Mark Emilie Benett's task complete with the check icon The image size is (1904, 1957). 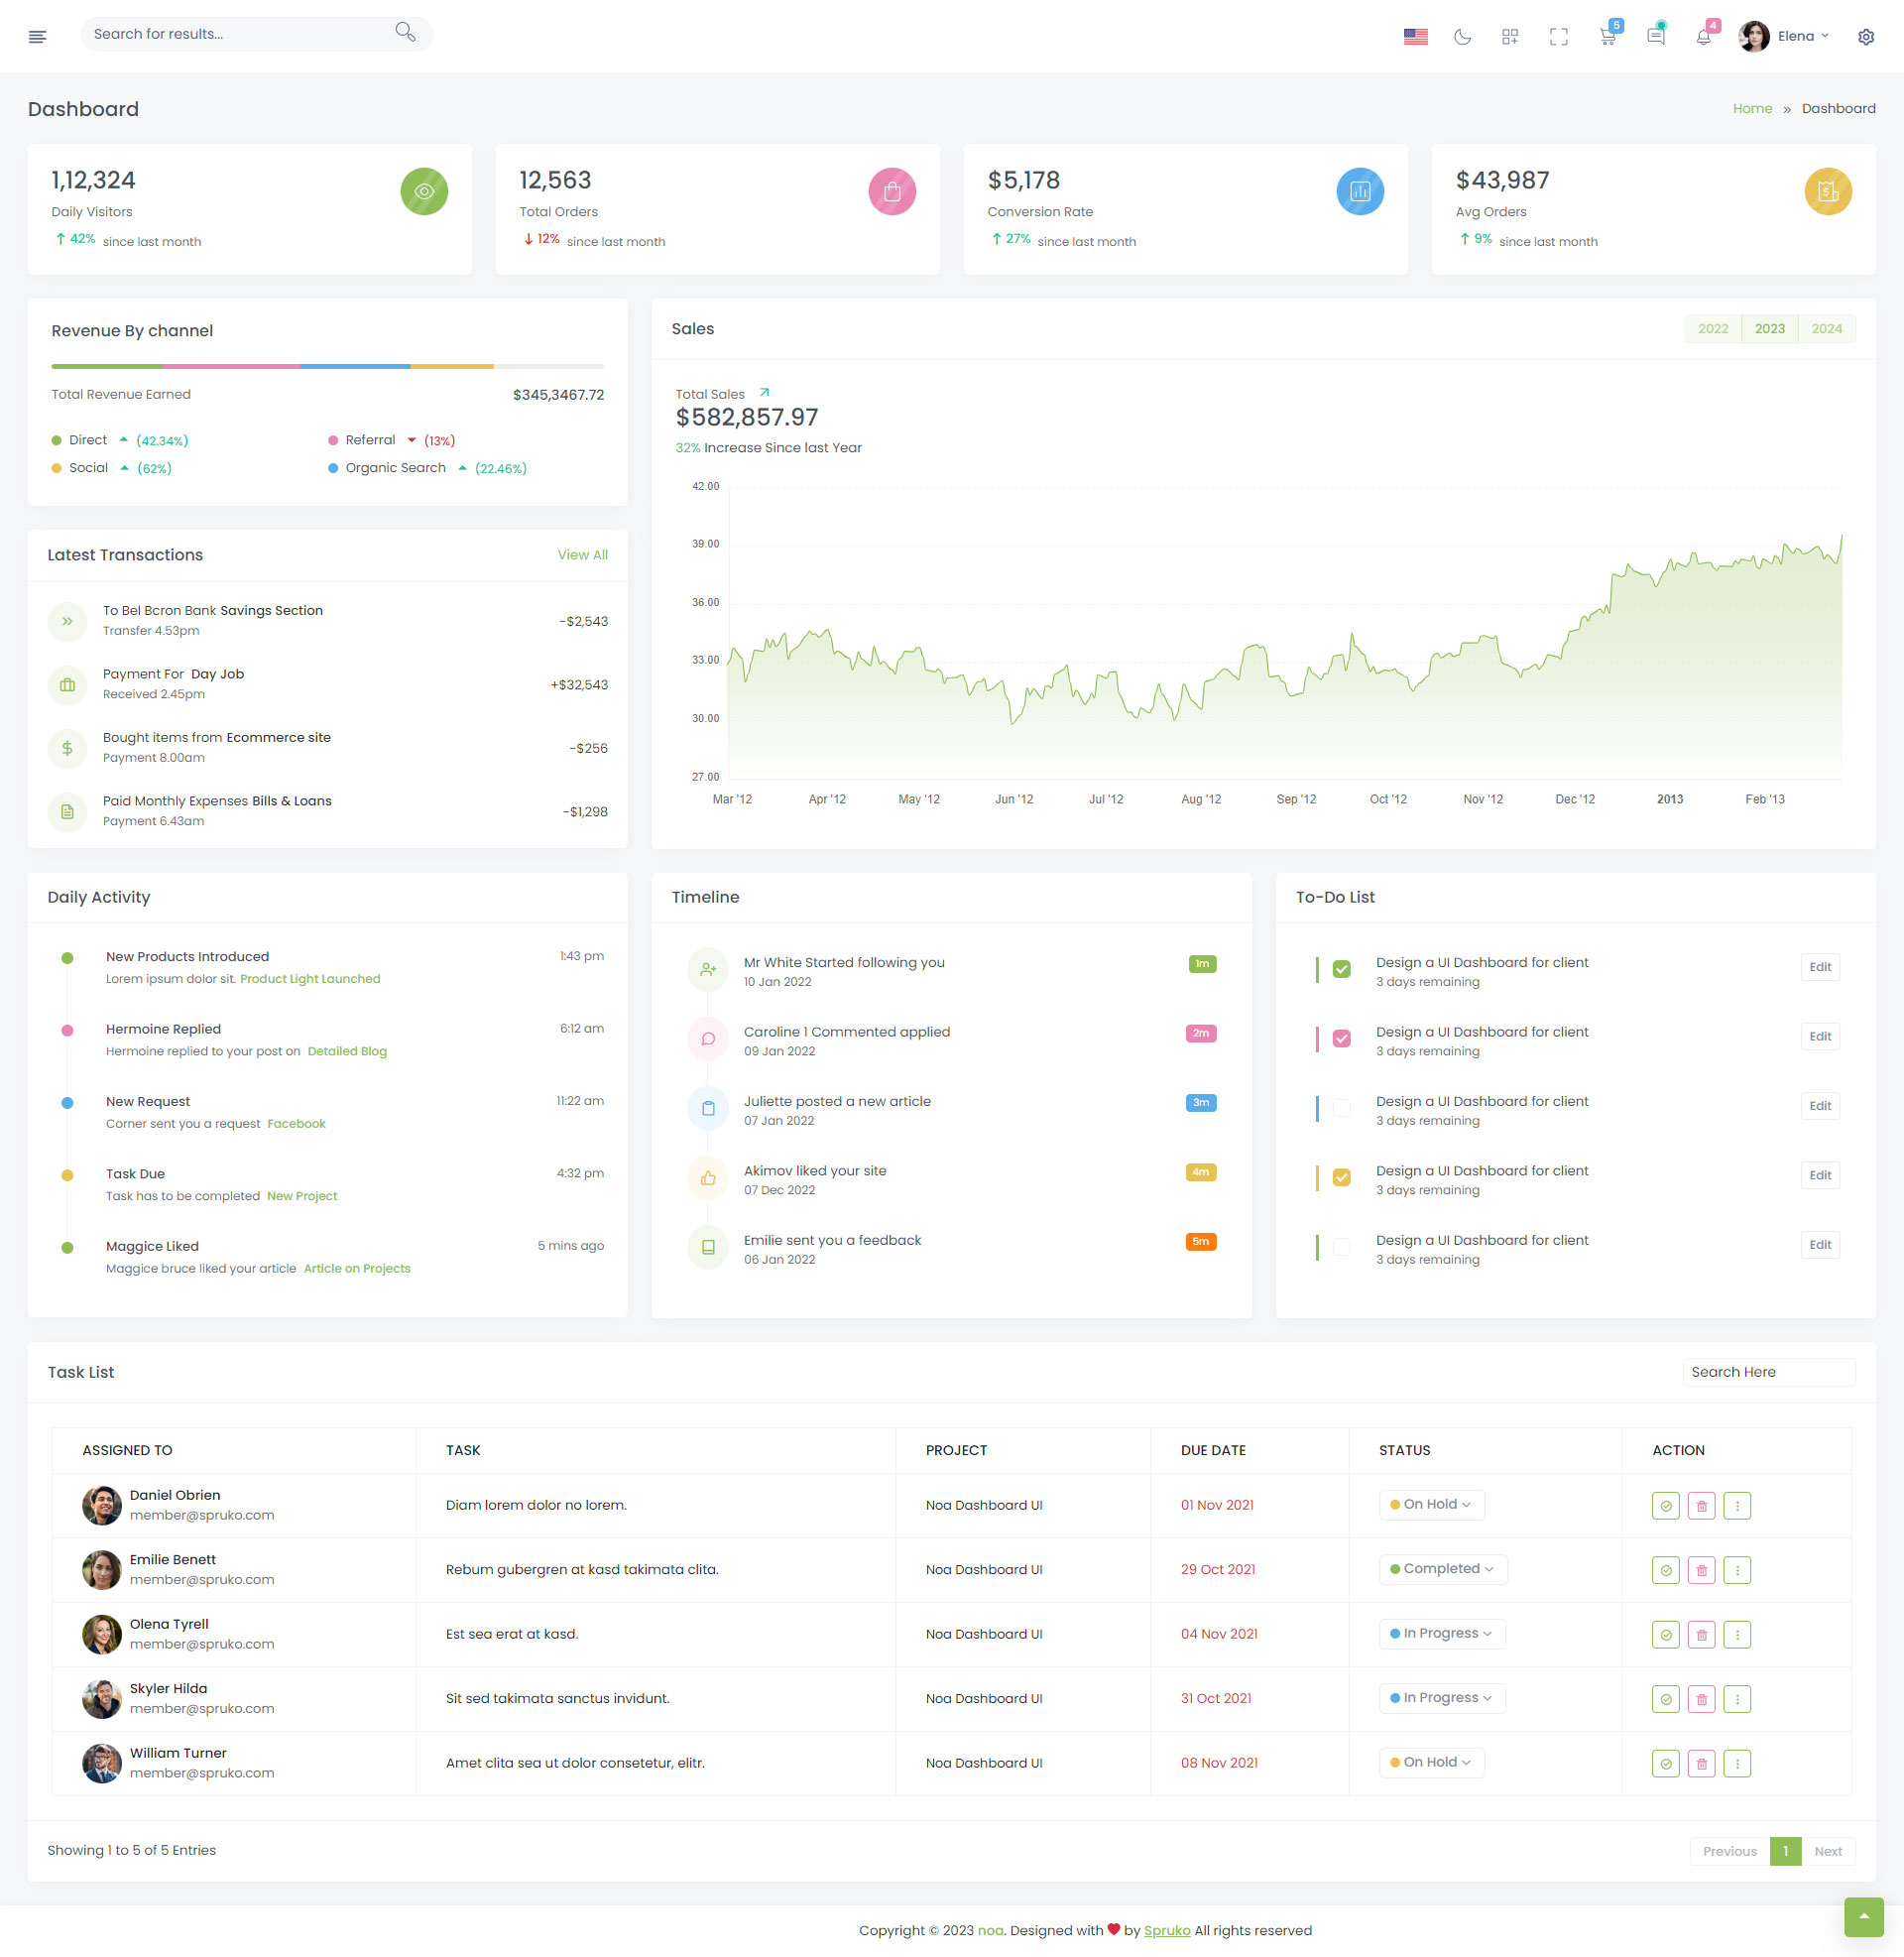[x=1665, y=1570]
